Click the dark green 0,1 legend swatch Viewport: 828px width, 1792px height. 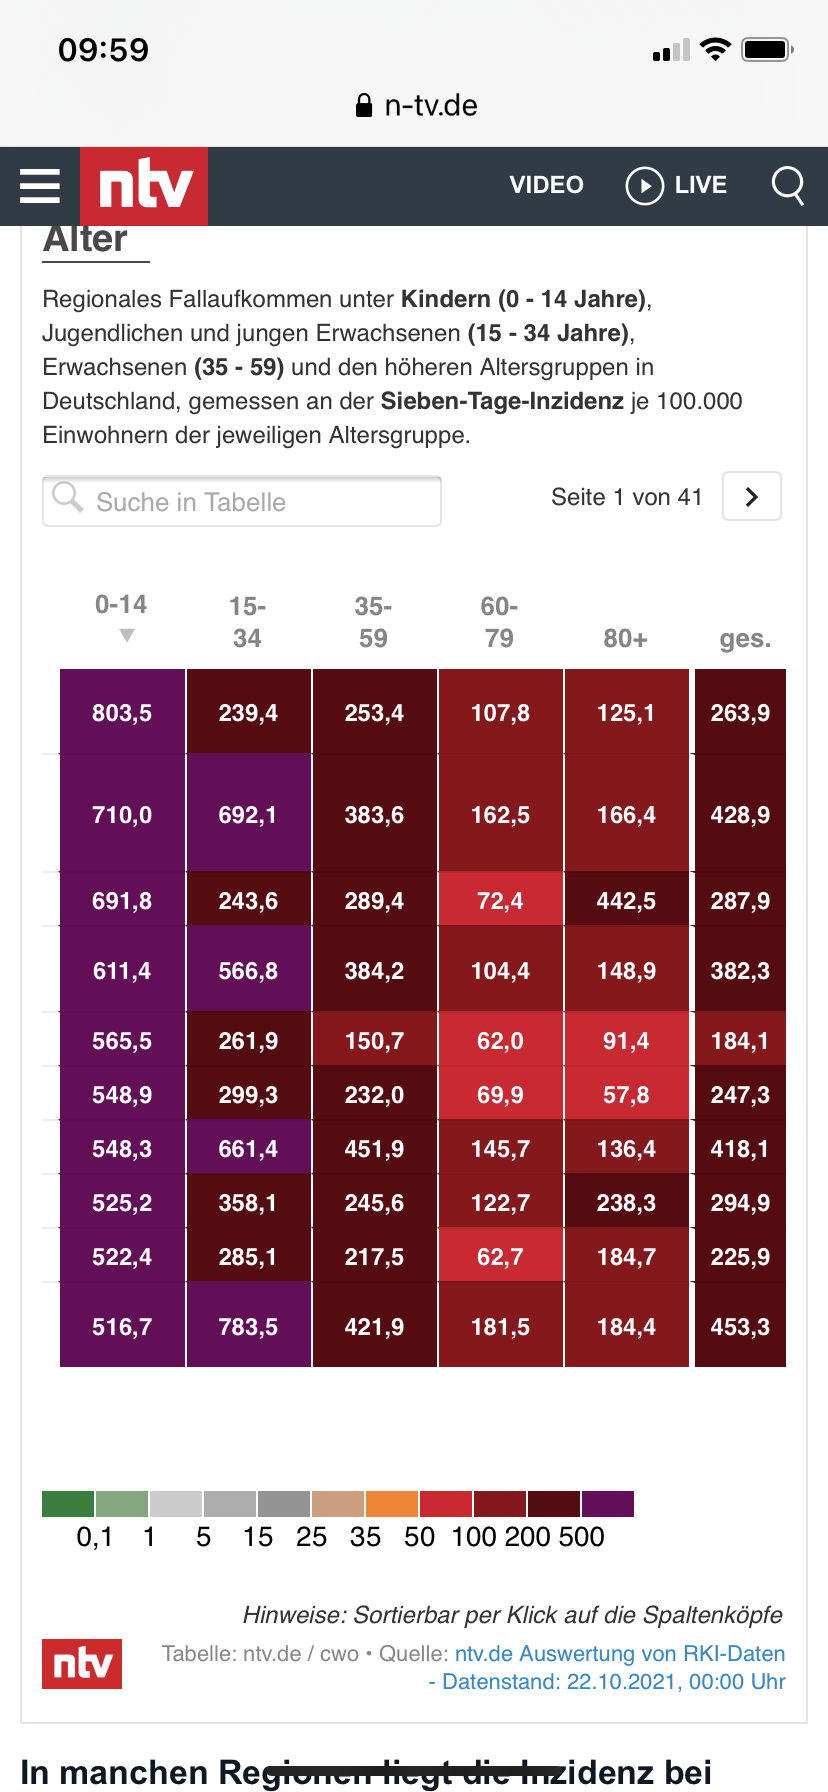pyautogui.click(x=68, y=1504)
